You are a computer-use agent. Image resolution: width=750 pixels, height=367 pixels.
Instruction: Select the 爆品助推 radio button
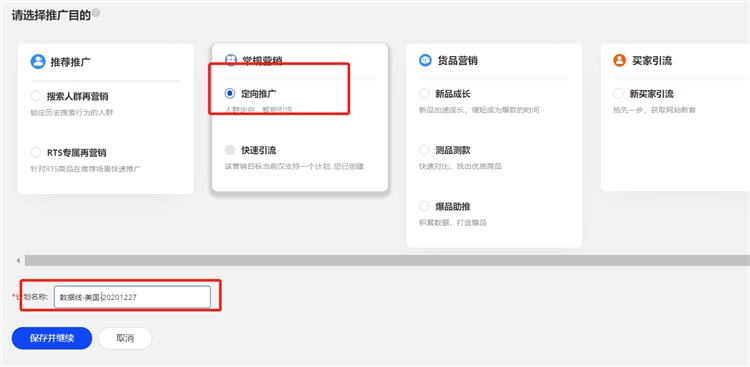424,206
